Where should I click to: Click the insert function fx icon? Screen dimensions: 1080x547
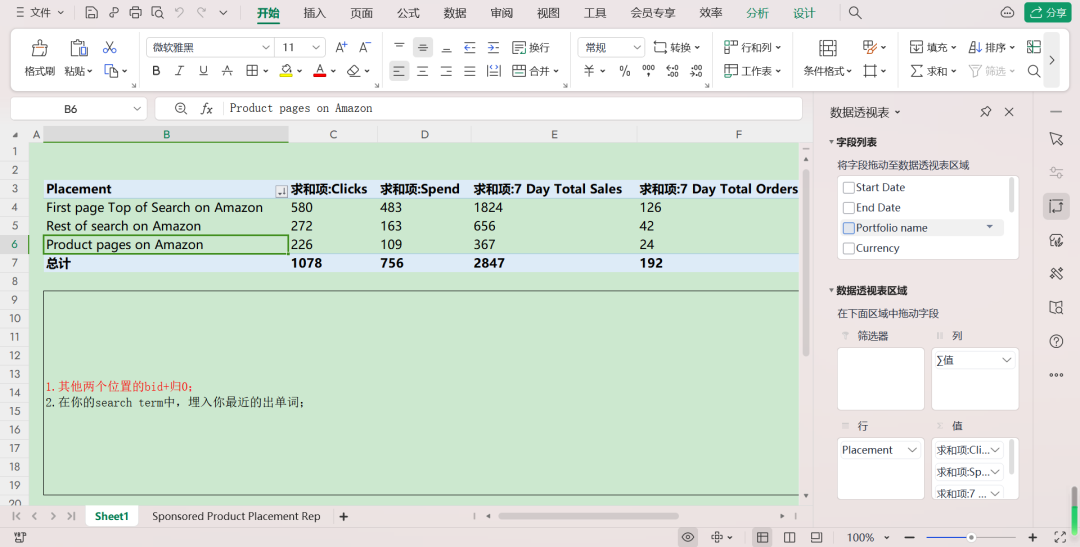tap(207, 108)
